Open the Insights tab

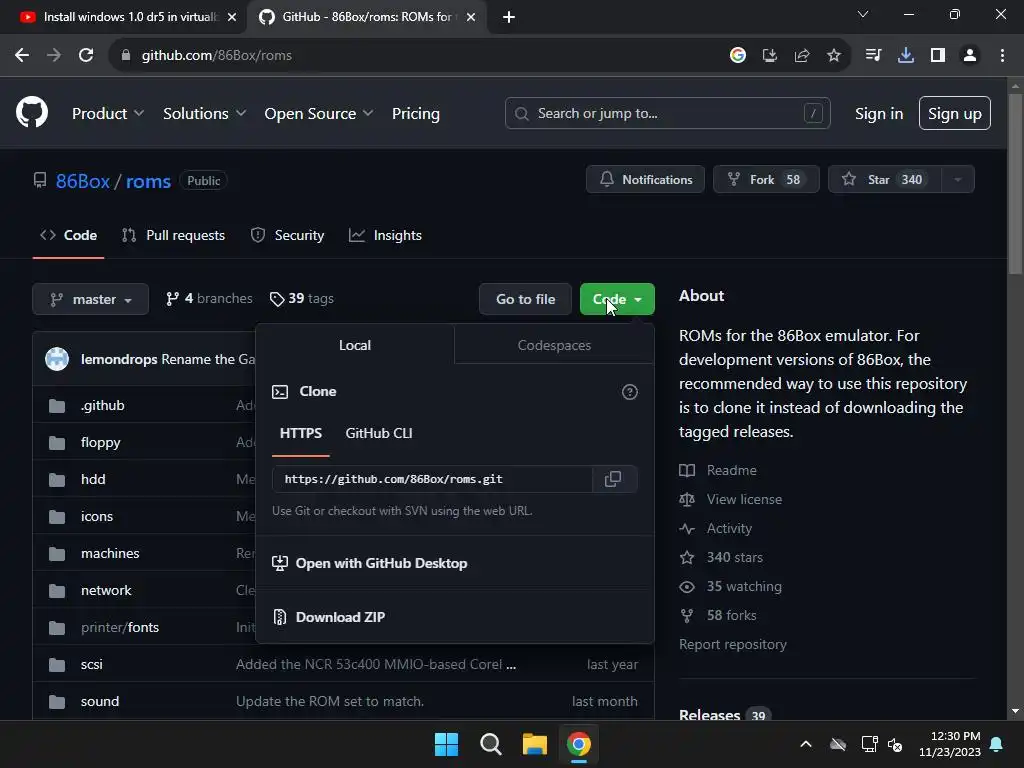pos(385,235)
